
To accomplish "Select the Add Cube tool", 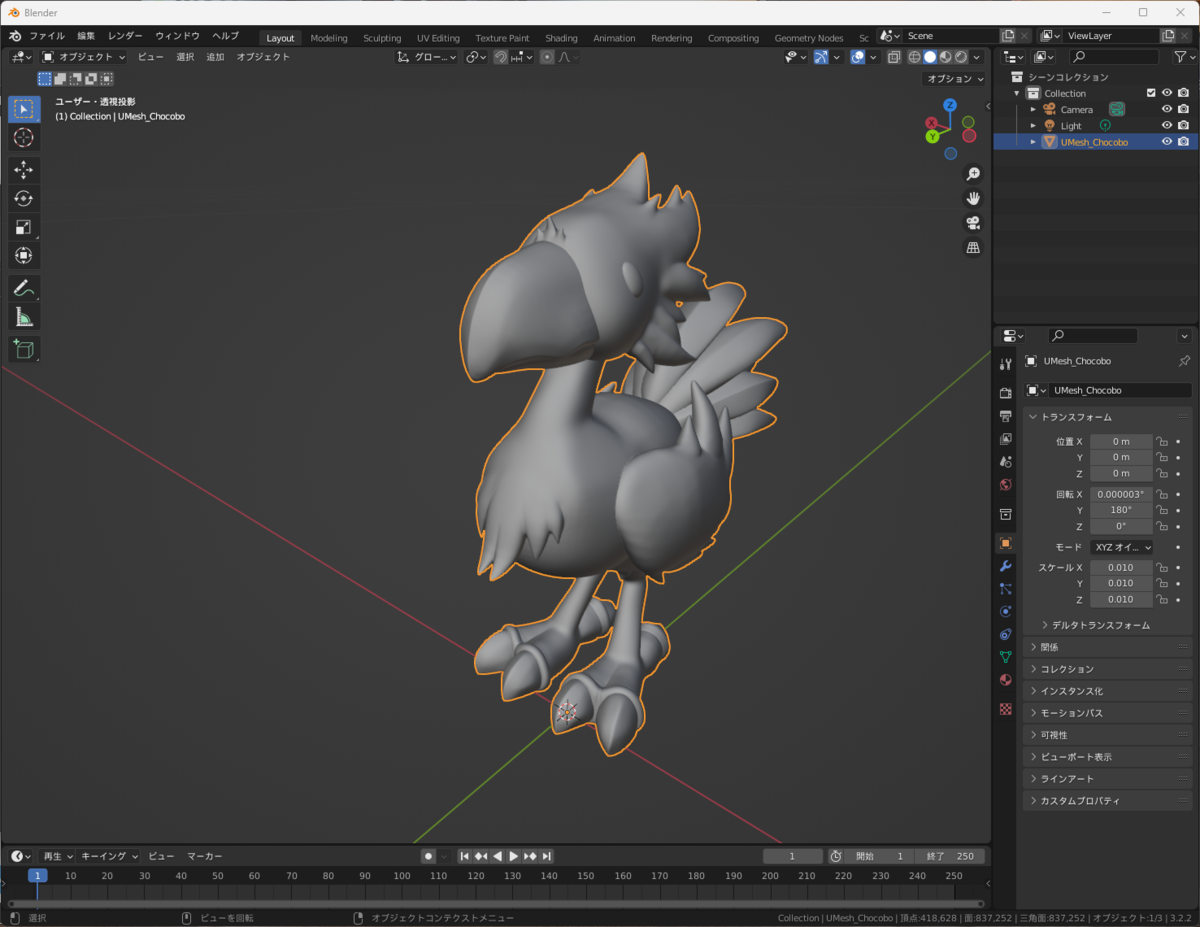I will click(24, 349).
